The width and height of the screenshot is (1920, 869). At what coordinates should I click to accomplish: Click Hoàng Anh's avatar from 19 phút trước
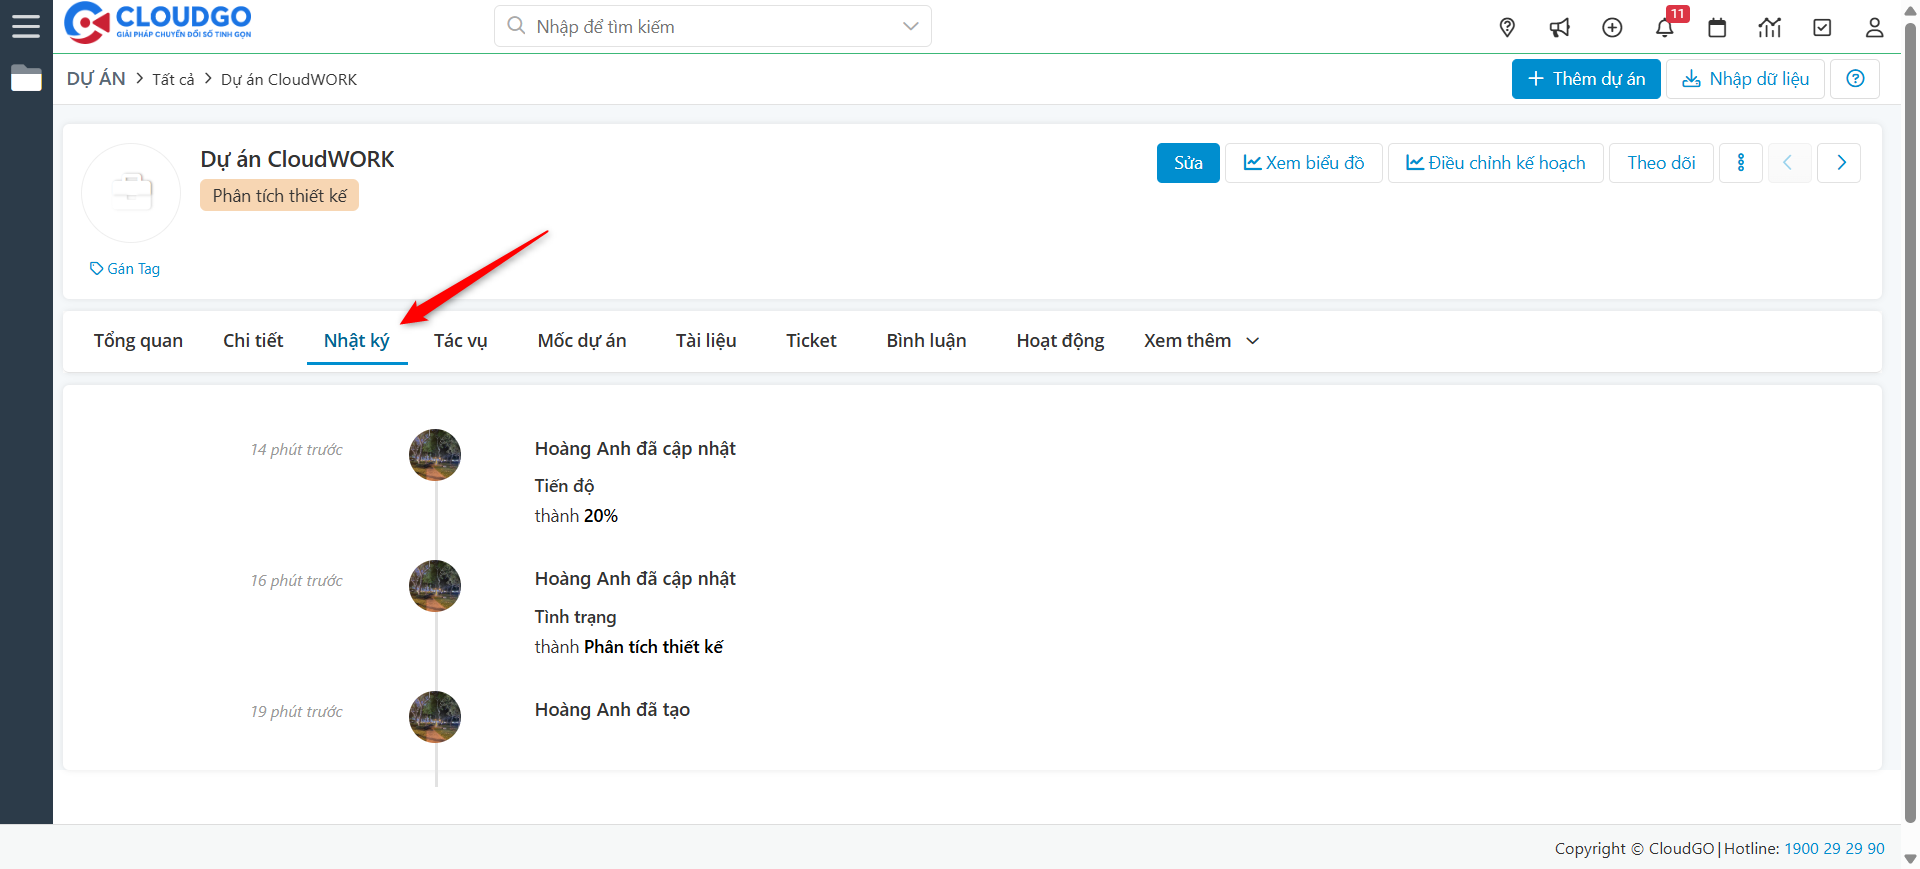(x=435, y=717)
